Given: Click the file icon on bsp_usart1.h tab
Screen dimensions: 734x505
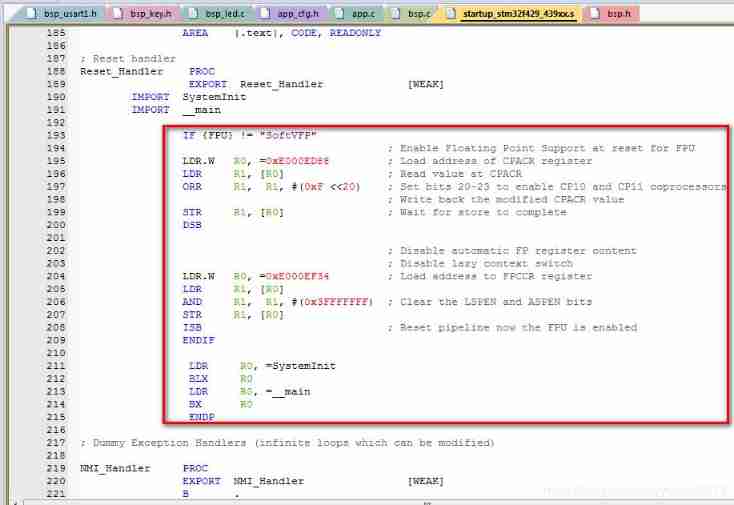Looking at the screenshot, I should (31, 14).
